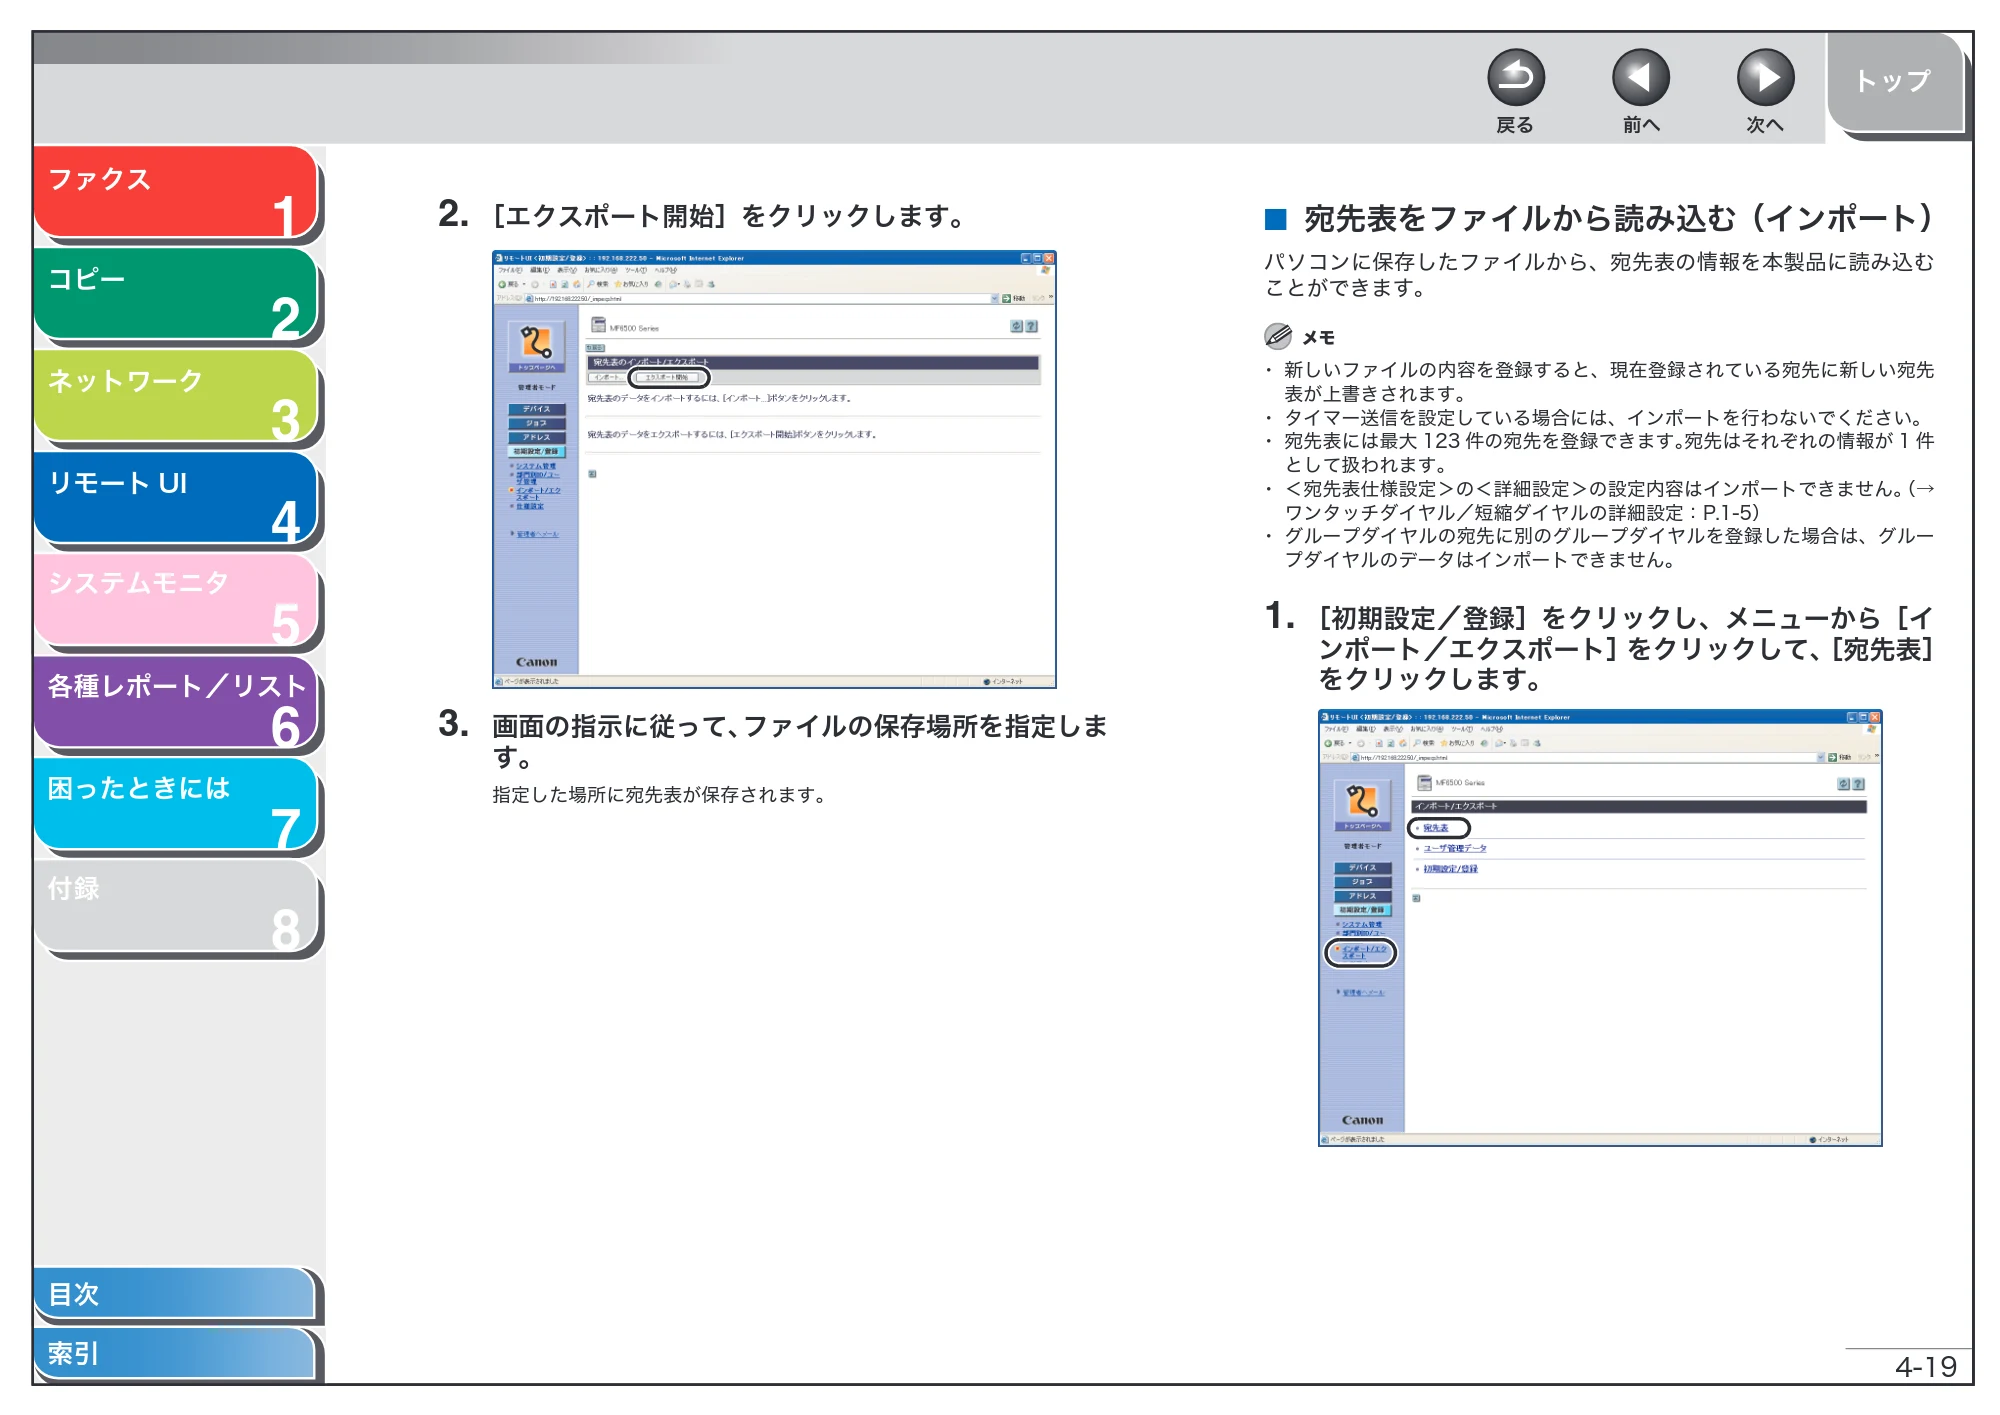Click address bar in step 1 browser screenshot
Viewport: 2000px width, 1415px height.
[1590, 757]
